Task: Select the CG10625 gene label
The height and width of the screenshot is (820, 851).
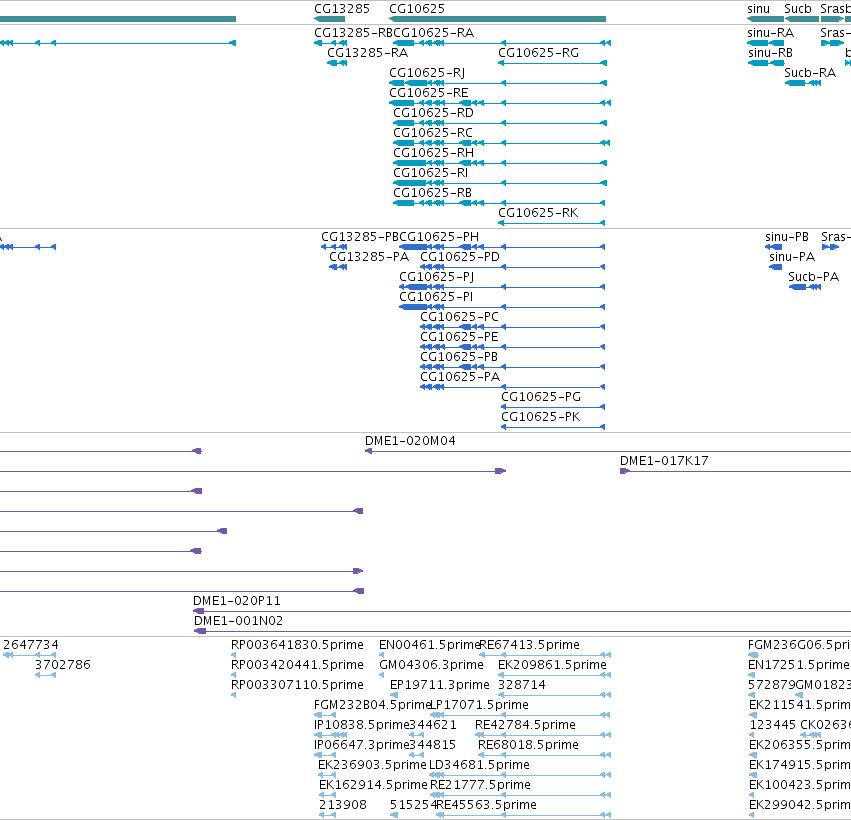Action: point(417,9)
